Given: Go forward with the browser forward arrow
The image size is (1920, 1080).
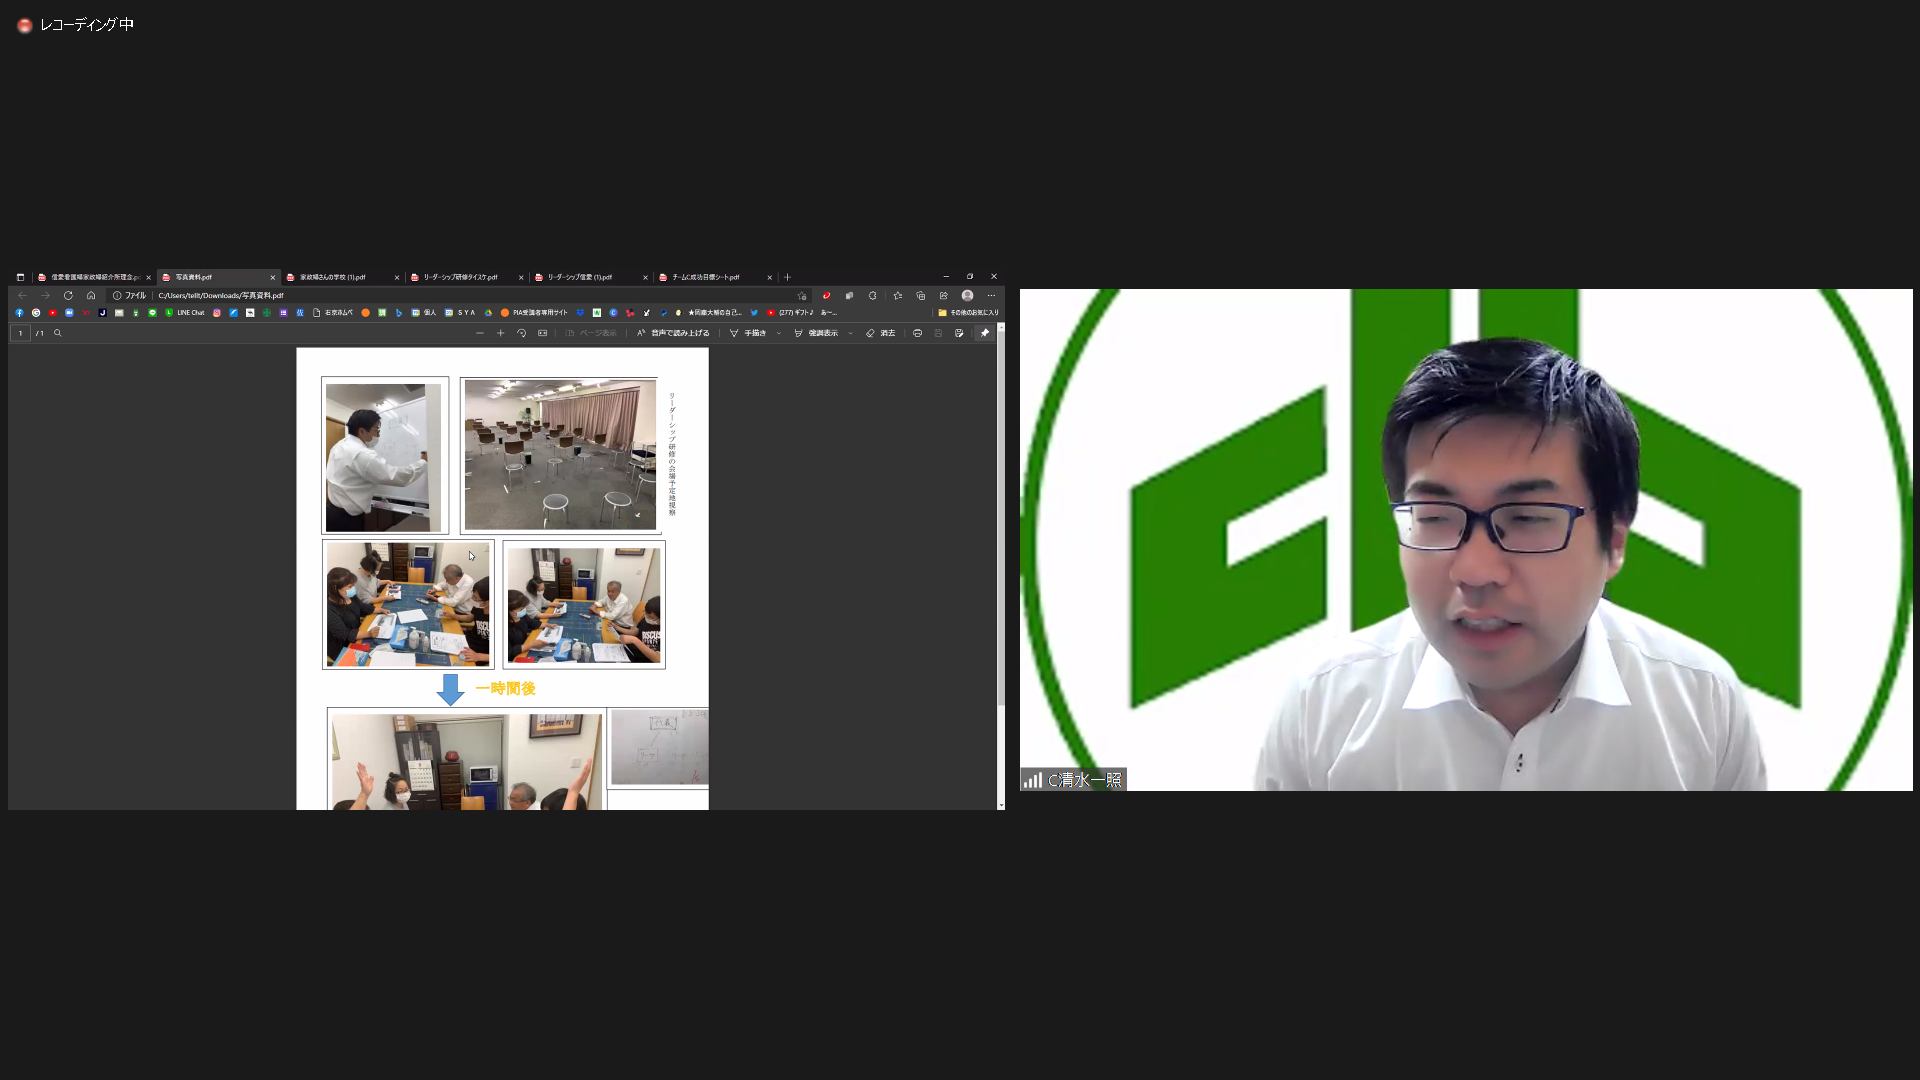Looking at the screenshot, I should tap(45, 295).
